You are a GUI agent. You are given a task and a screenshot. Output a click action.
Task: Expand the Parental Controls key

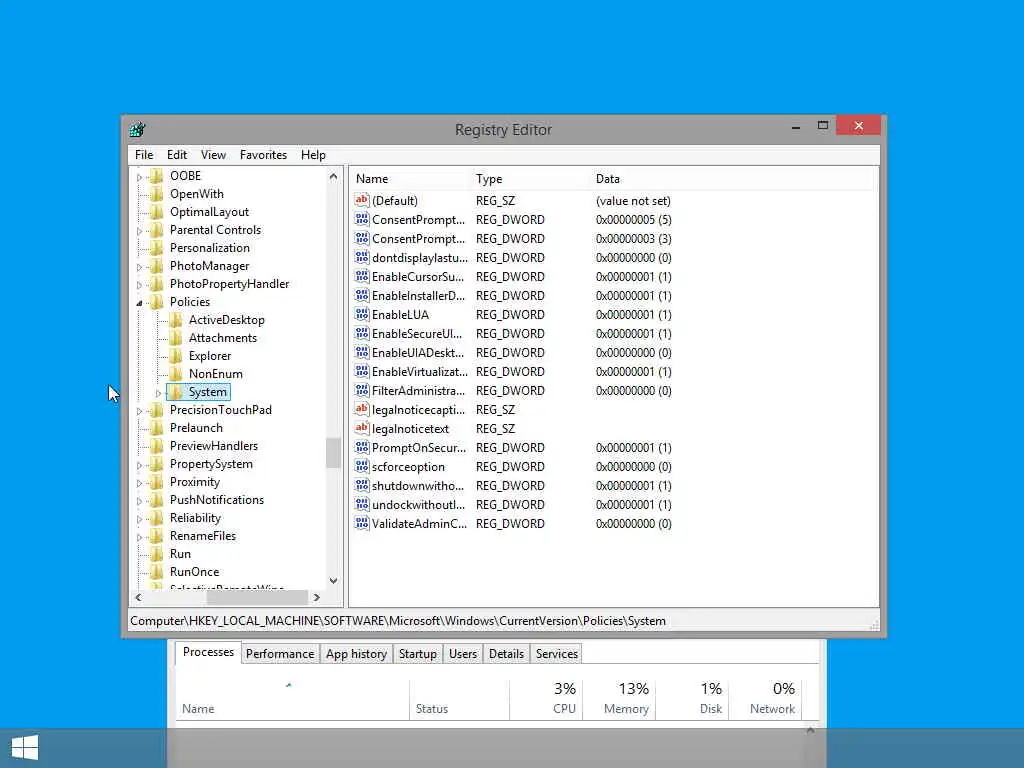pyautogui.click(x=139, y=231)
